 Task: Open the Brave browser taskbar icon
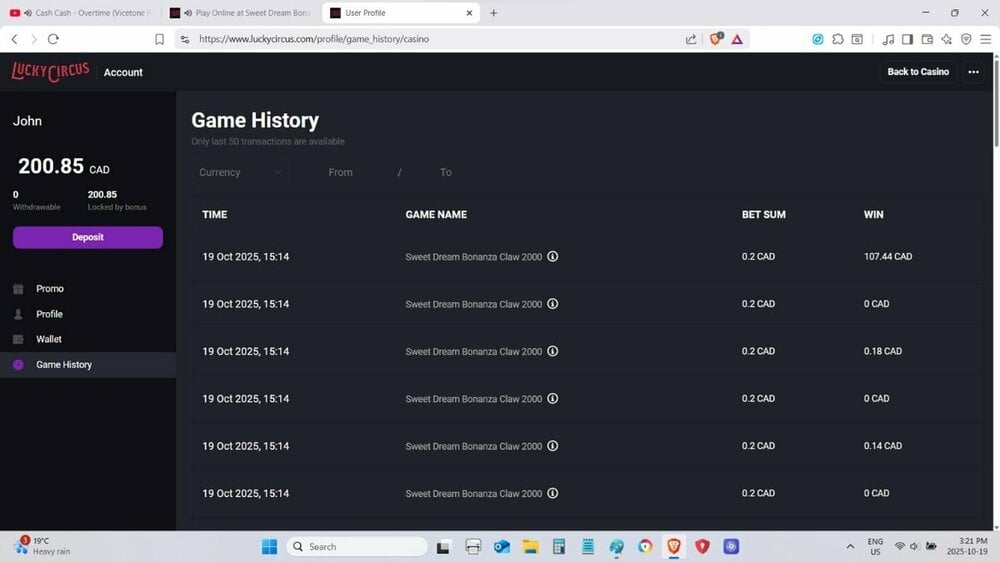[x=673, y=546]
